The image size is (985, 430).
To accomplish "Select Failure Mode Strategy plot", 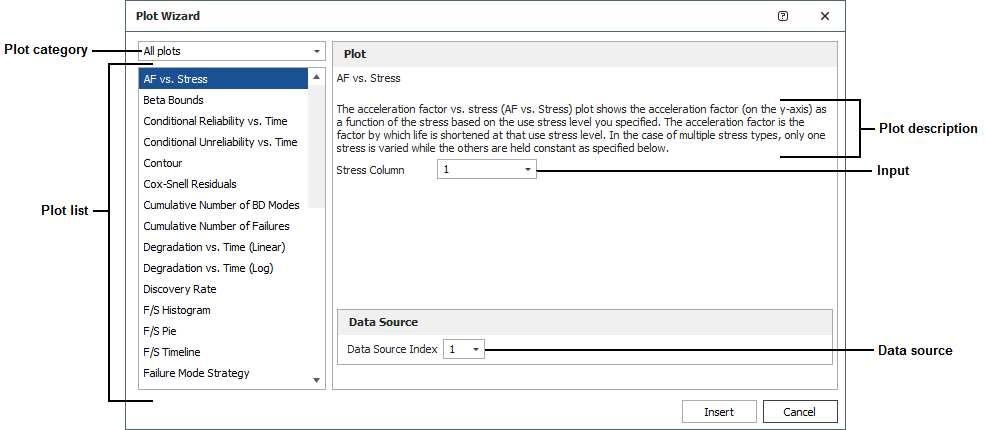I will [196, 373].
